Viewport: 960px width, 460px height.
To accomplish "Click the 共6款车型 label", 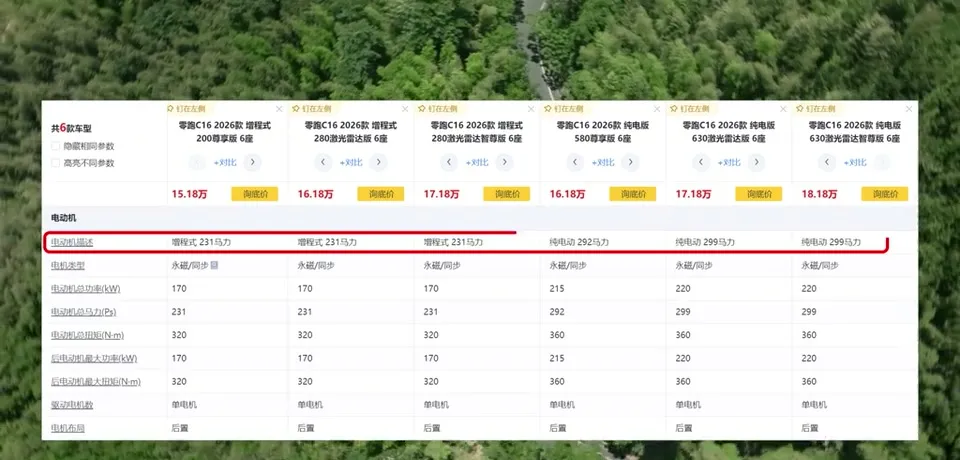I will point(71,129).
